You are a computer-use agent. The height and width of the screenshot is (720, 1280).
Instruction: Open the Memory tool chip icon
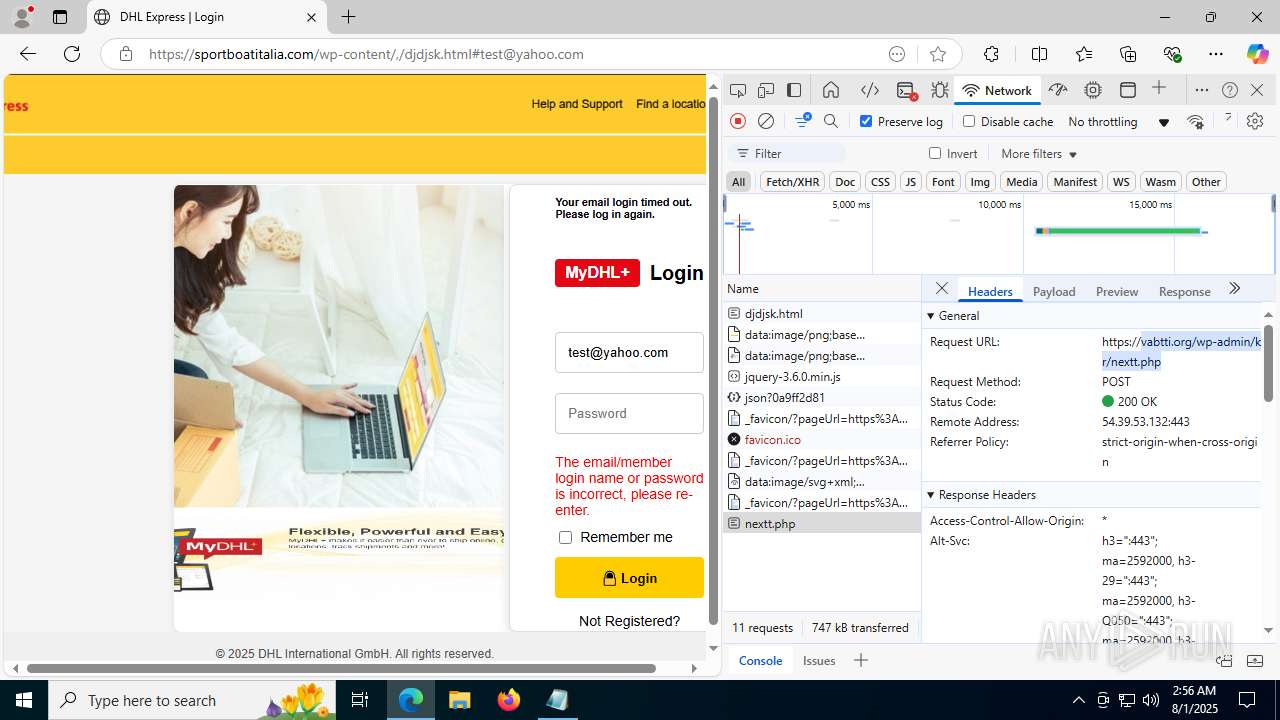coord(1093,90)
